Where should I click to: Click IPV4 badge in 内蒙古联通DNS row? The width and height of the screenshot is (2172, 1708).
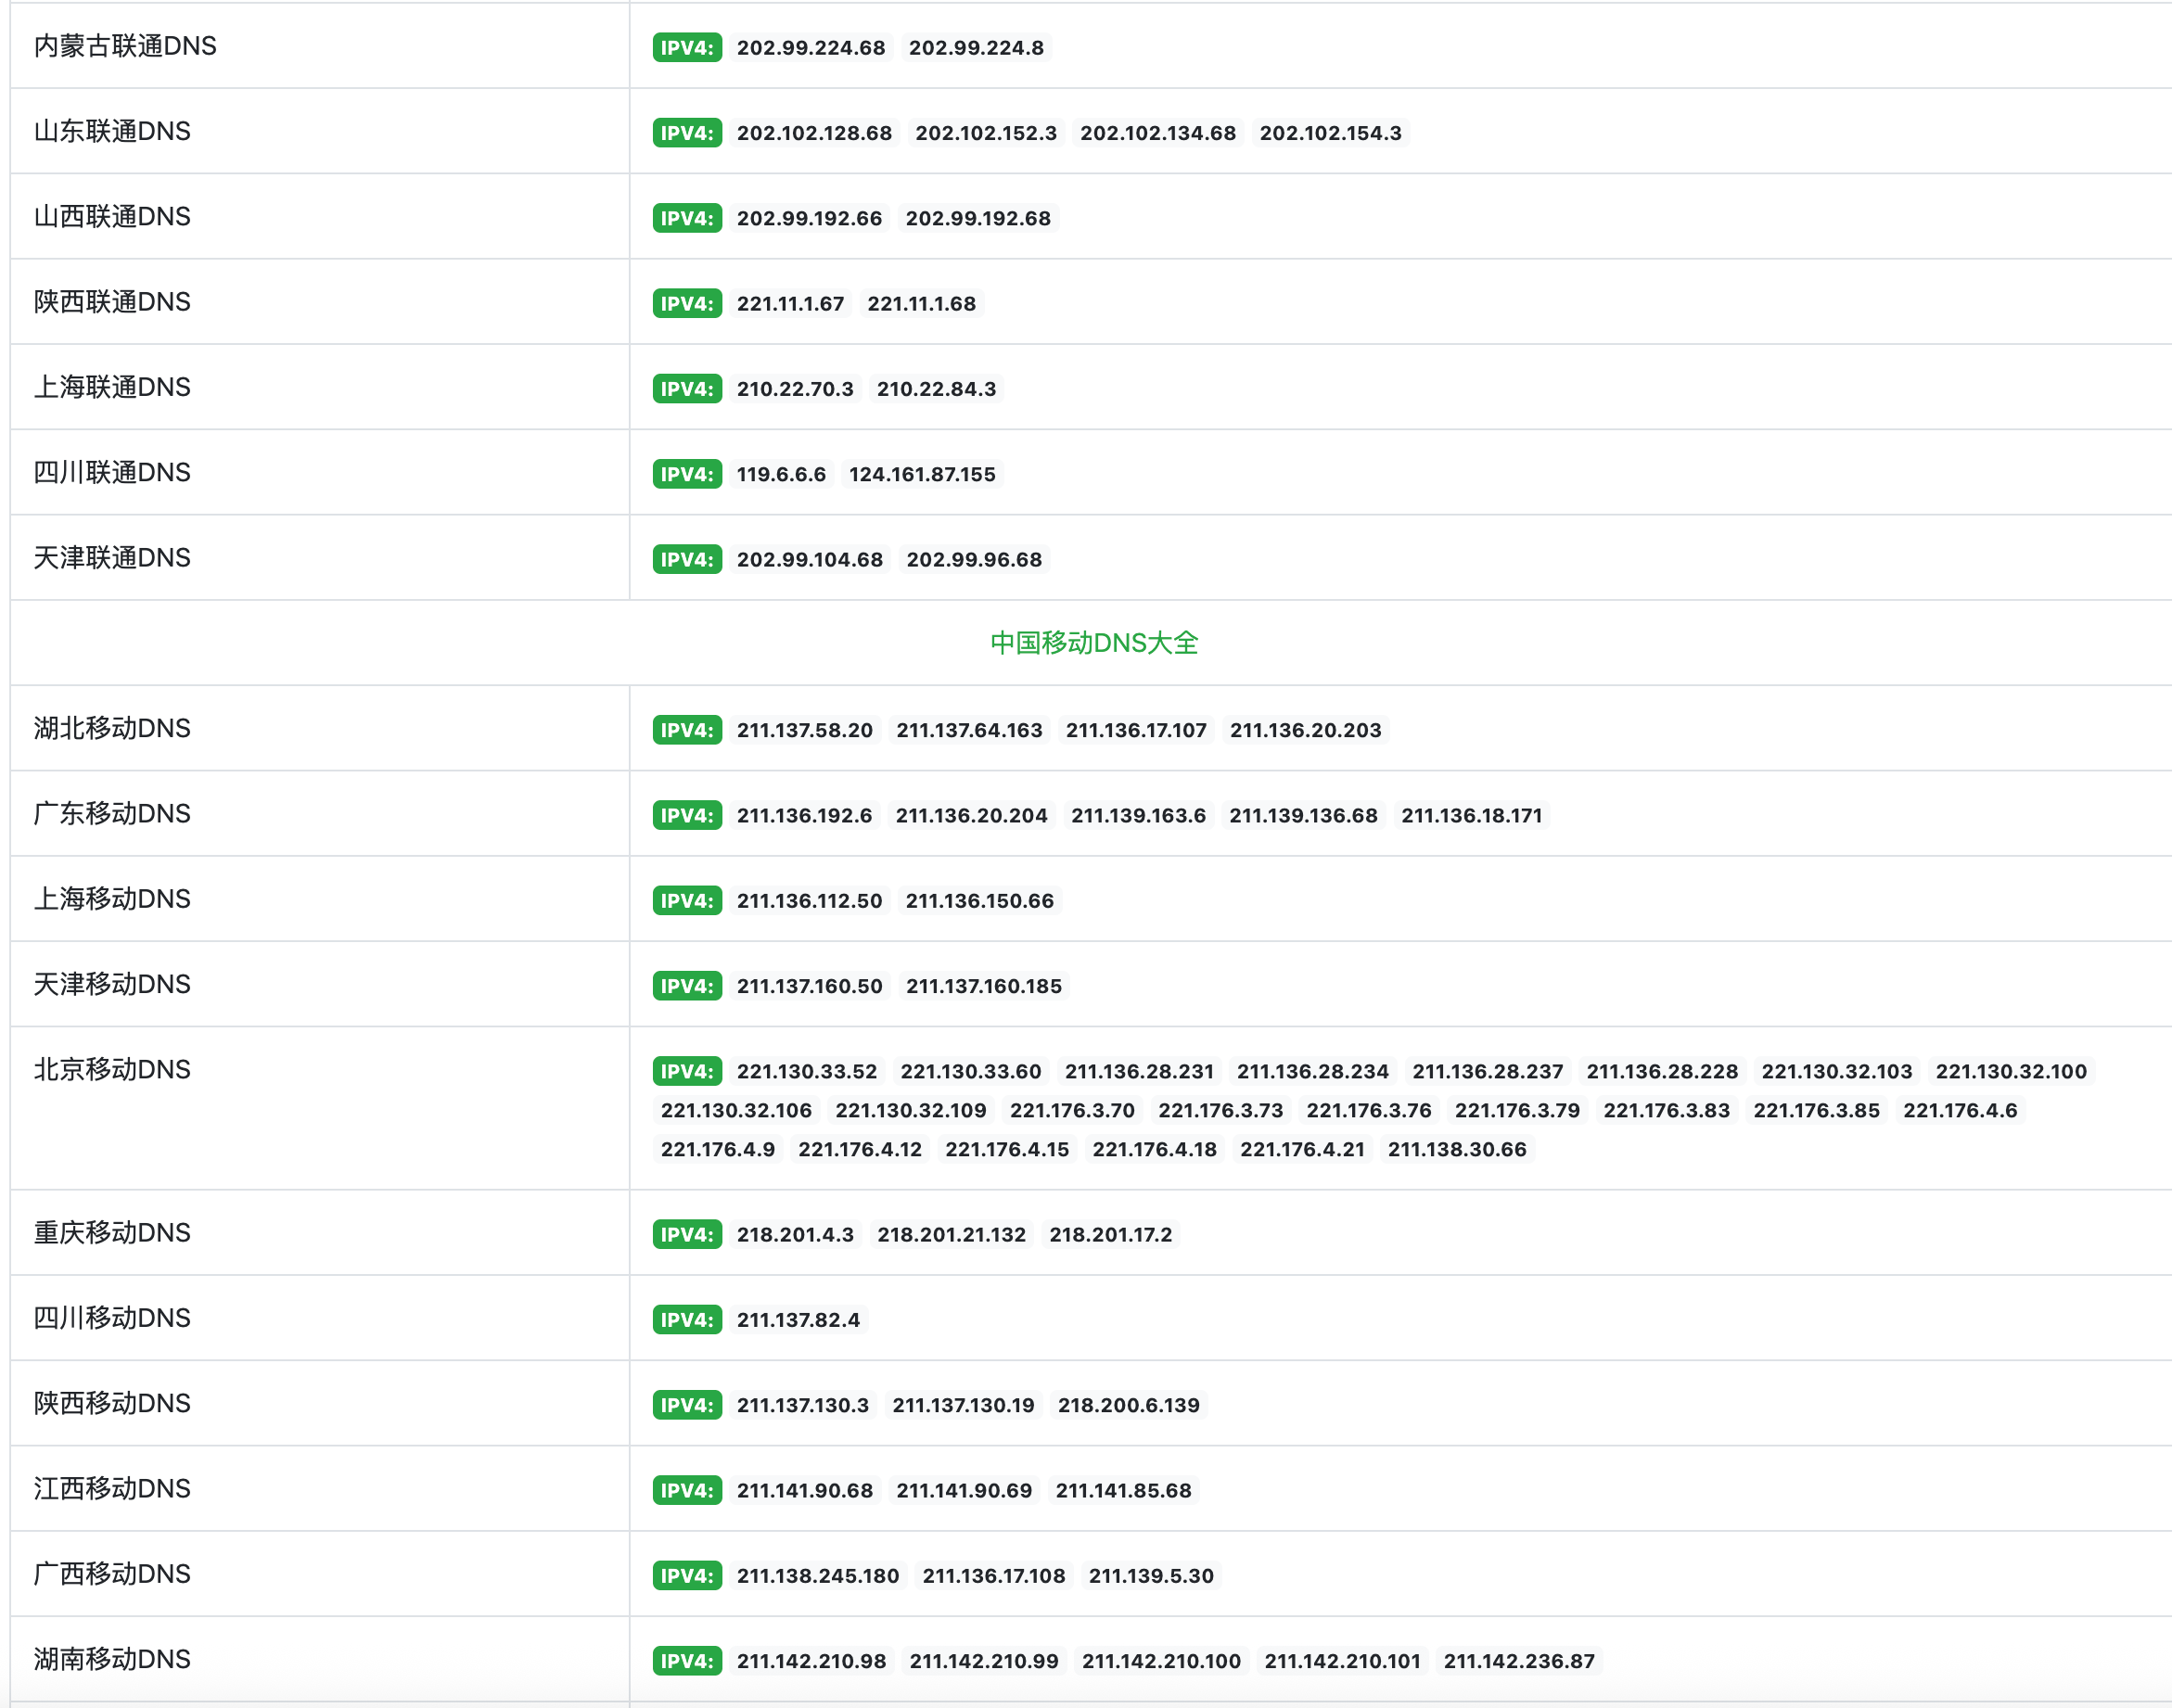(687, 47)
